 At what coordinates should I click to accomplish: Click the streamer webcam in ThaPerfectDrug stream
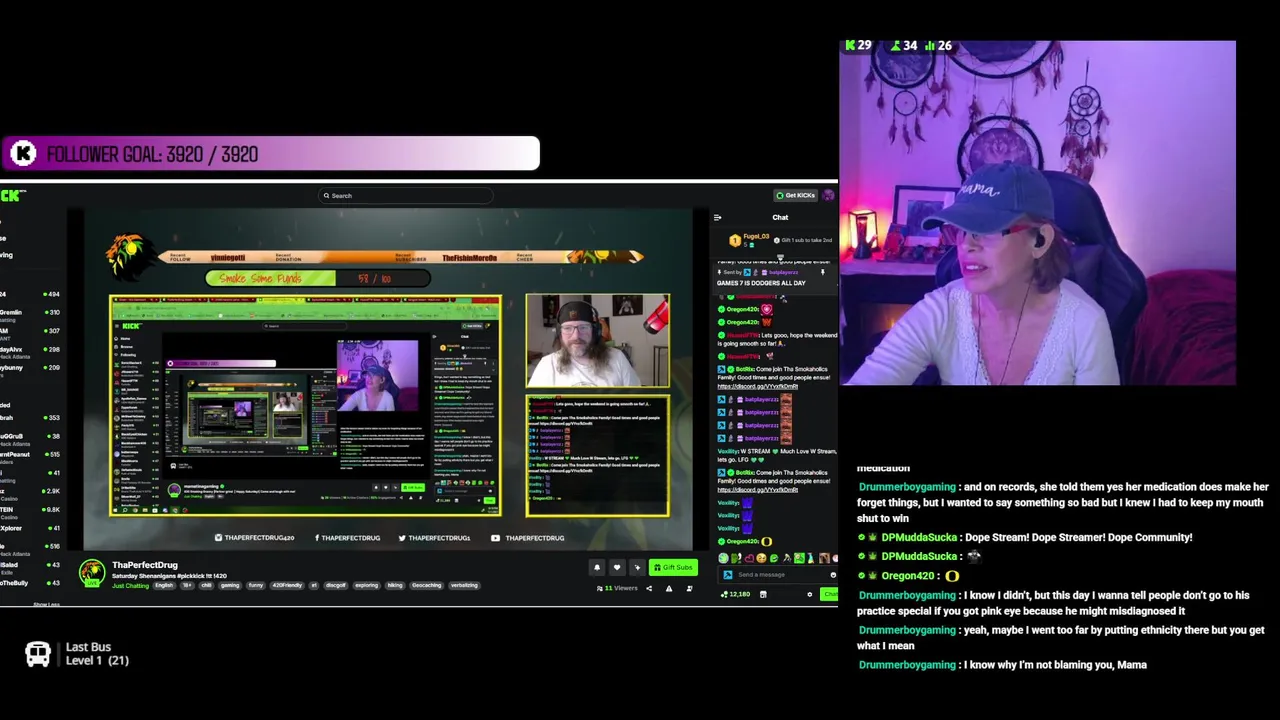pos(598,341)
